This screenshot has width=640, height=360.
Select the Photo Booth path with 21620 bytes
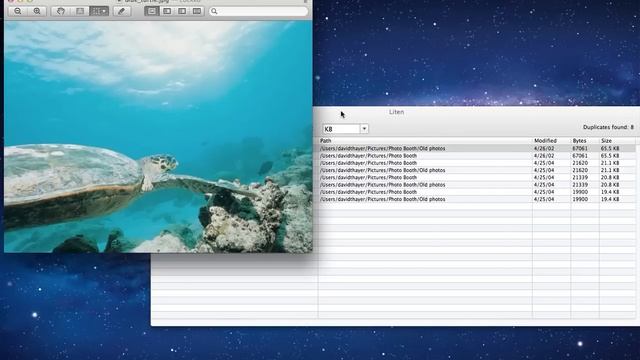(x=368, y=163)
